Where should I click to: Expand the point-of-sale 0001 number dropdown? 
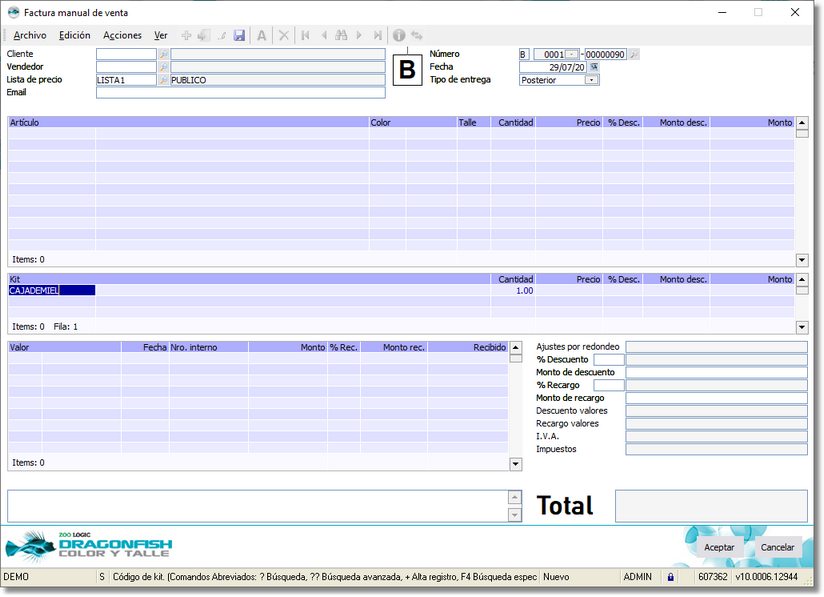click(571, 54)
